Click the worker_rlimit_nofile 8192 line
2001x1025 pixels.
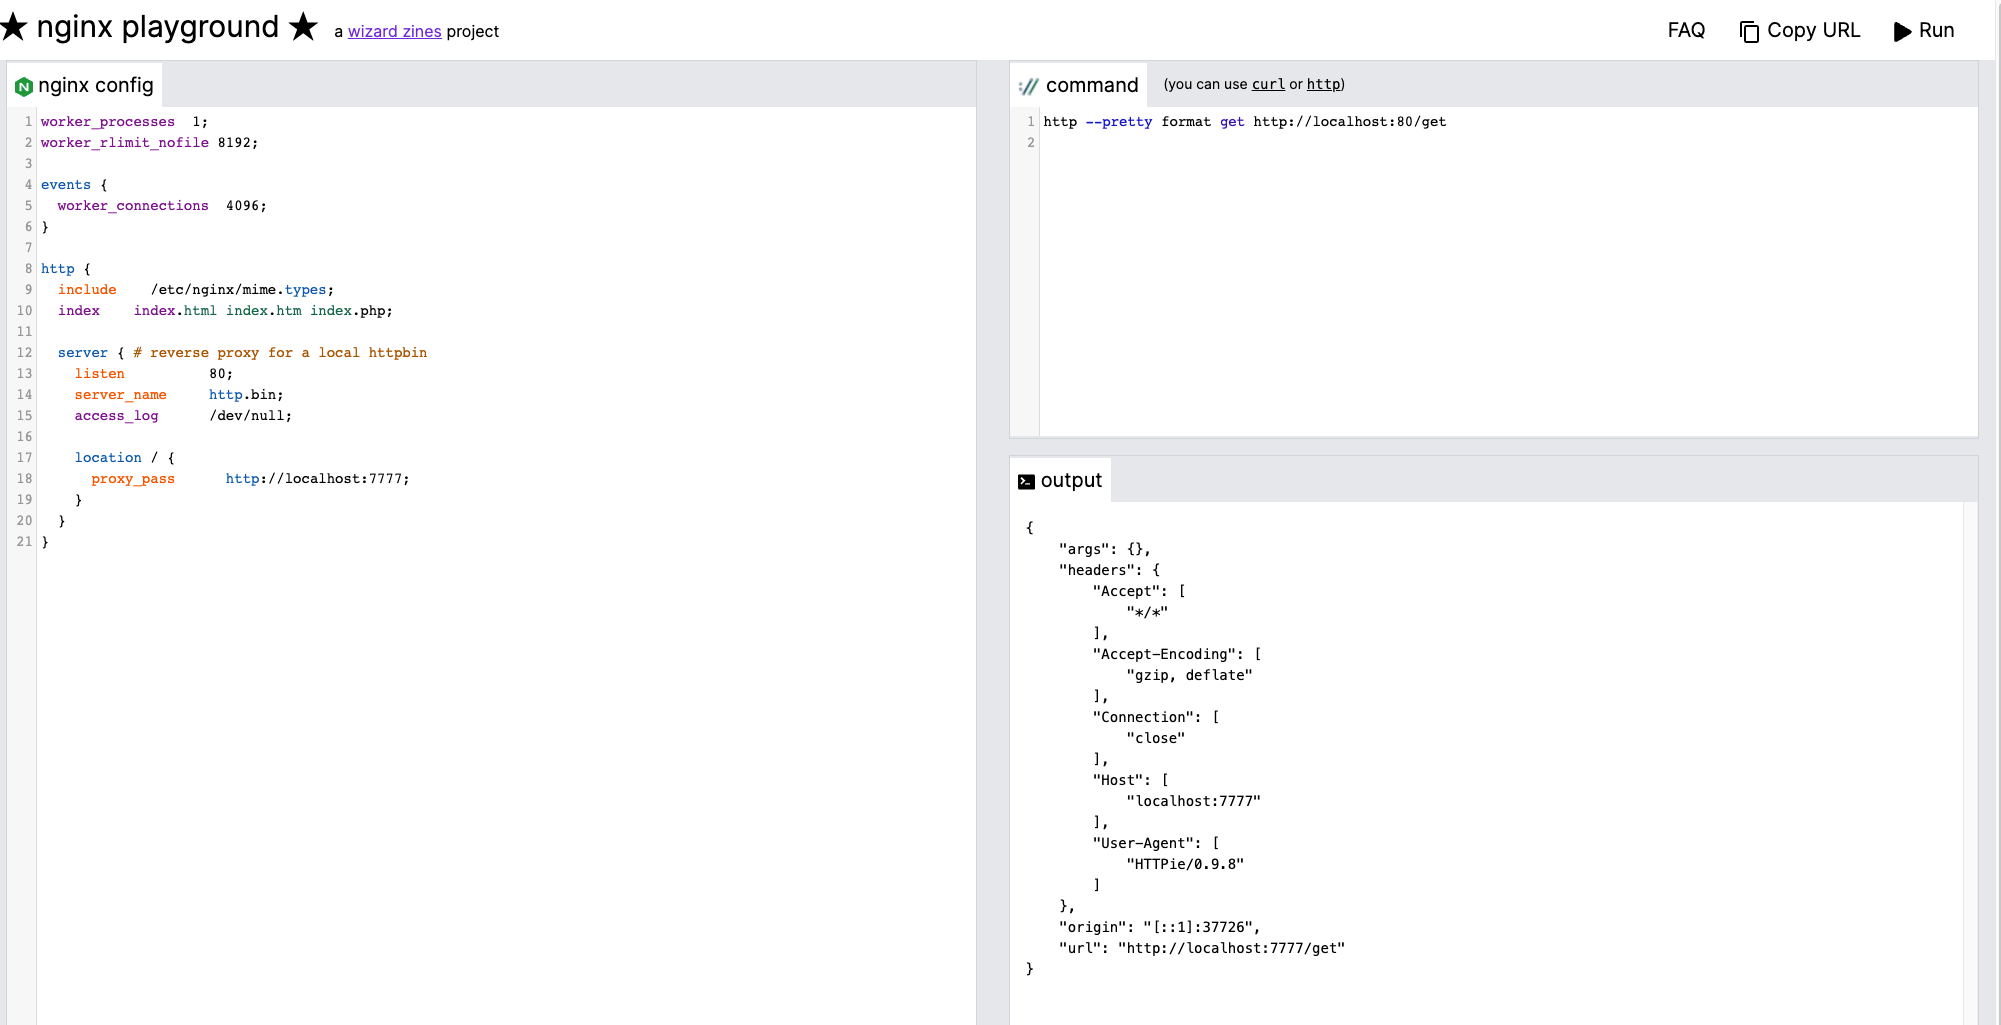tap(149, 143)
